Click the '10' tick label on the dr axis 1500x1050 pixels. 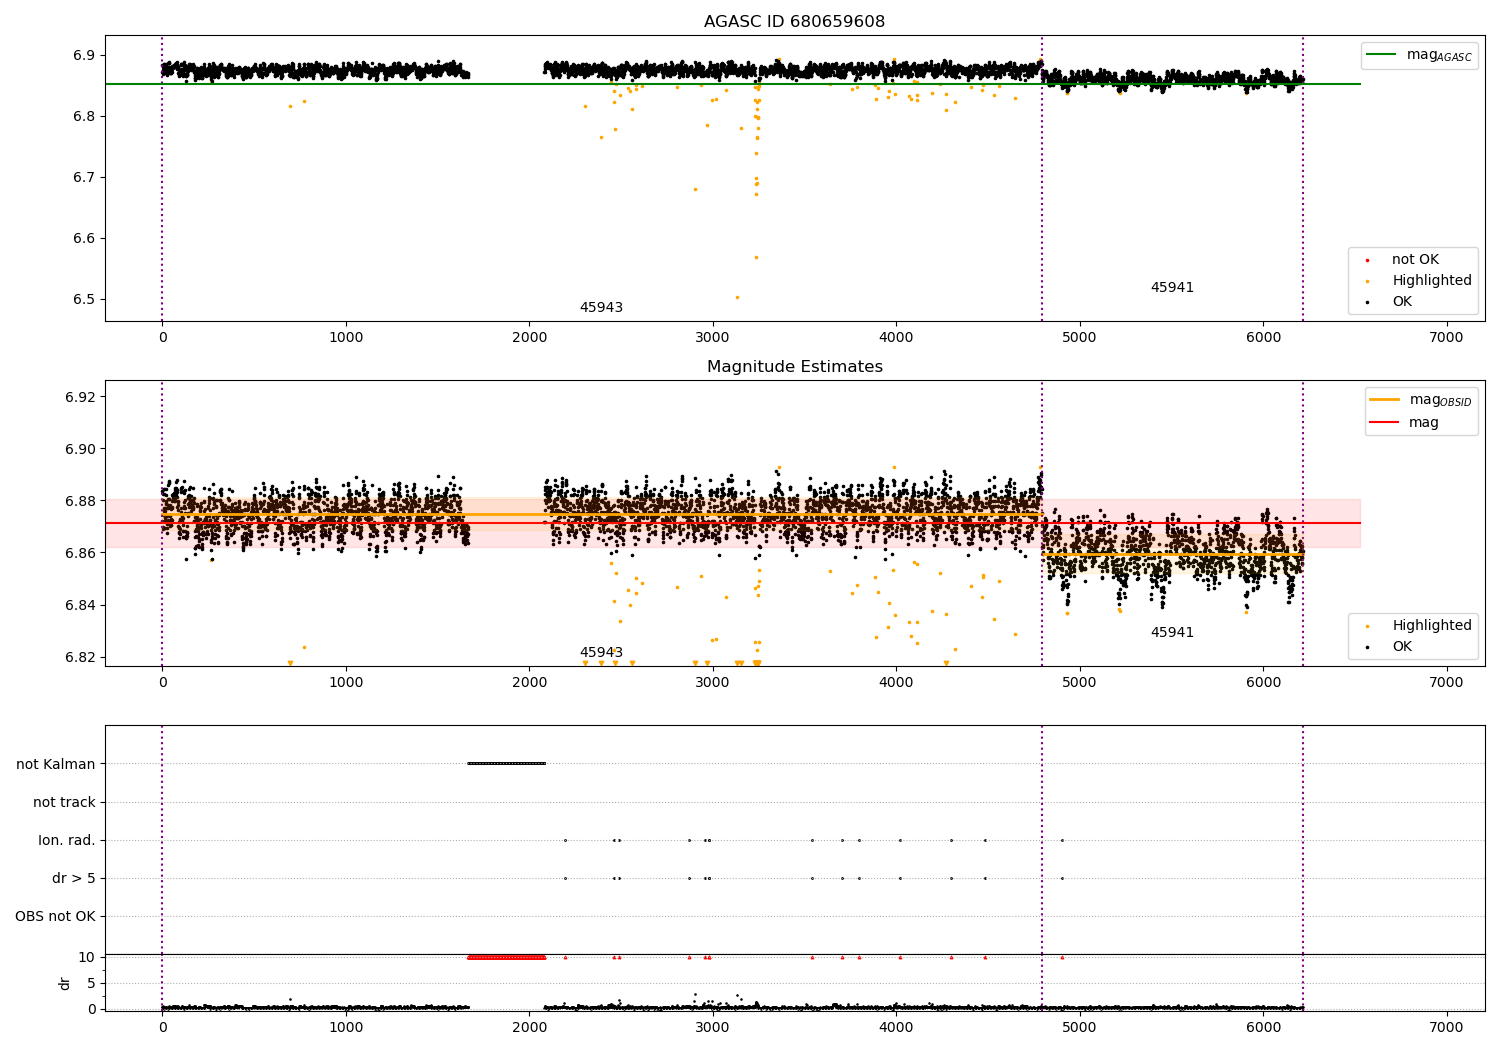[x=87, y=957]
